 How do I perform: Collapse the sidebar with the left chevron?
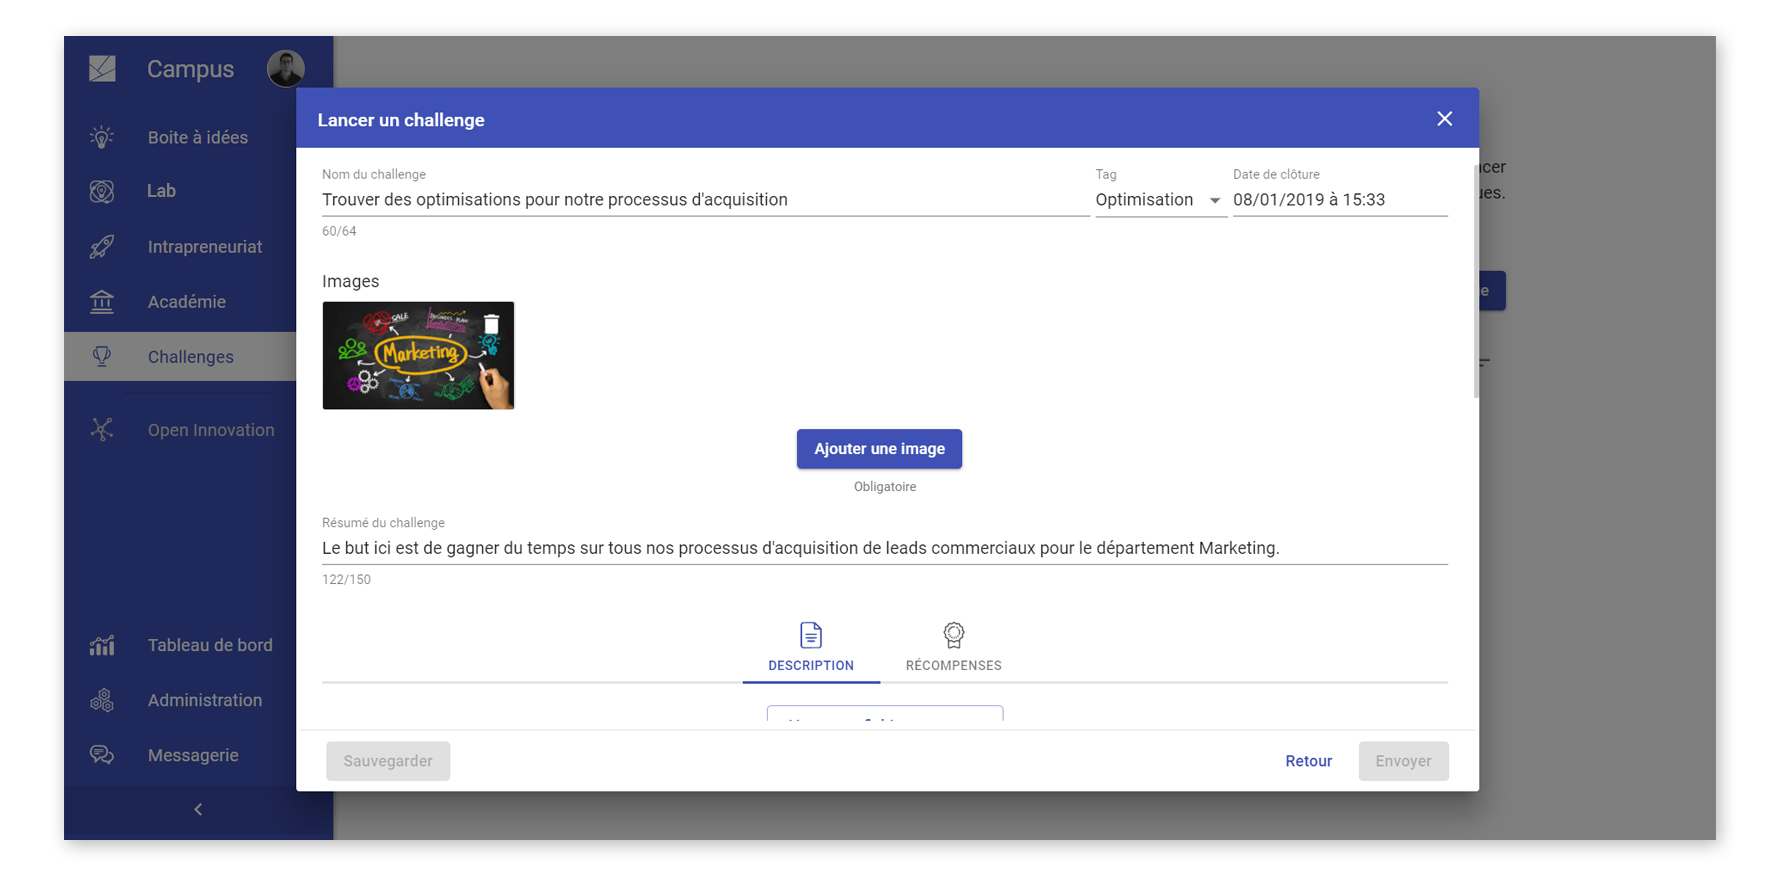tap(198, 810)
